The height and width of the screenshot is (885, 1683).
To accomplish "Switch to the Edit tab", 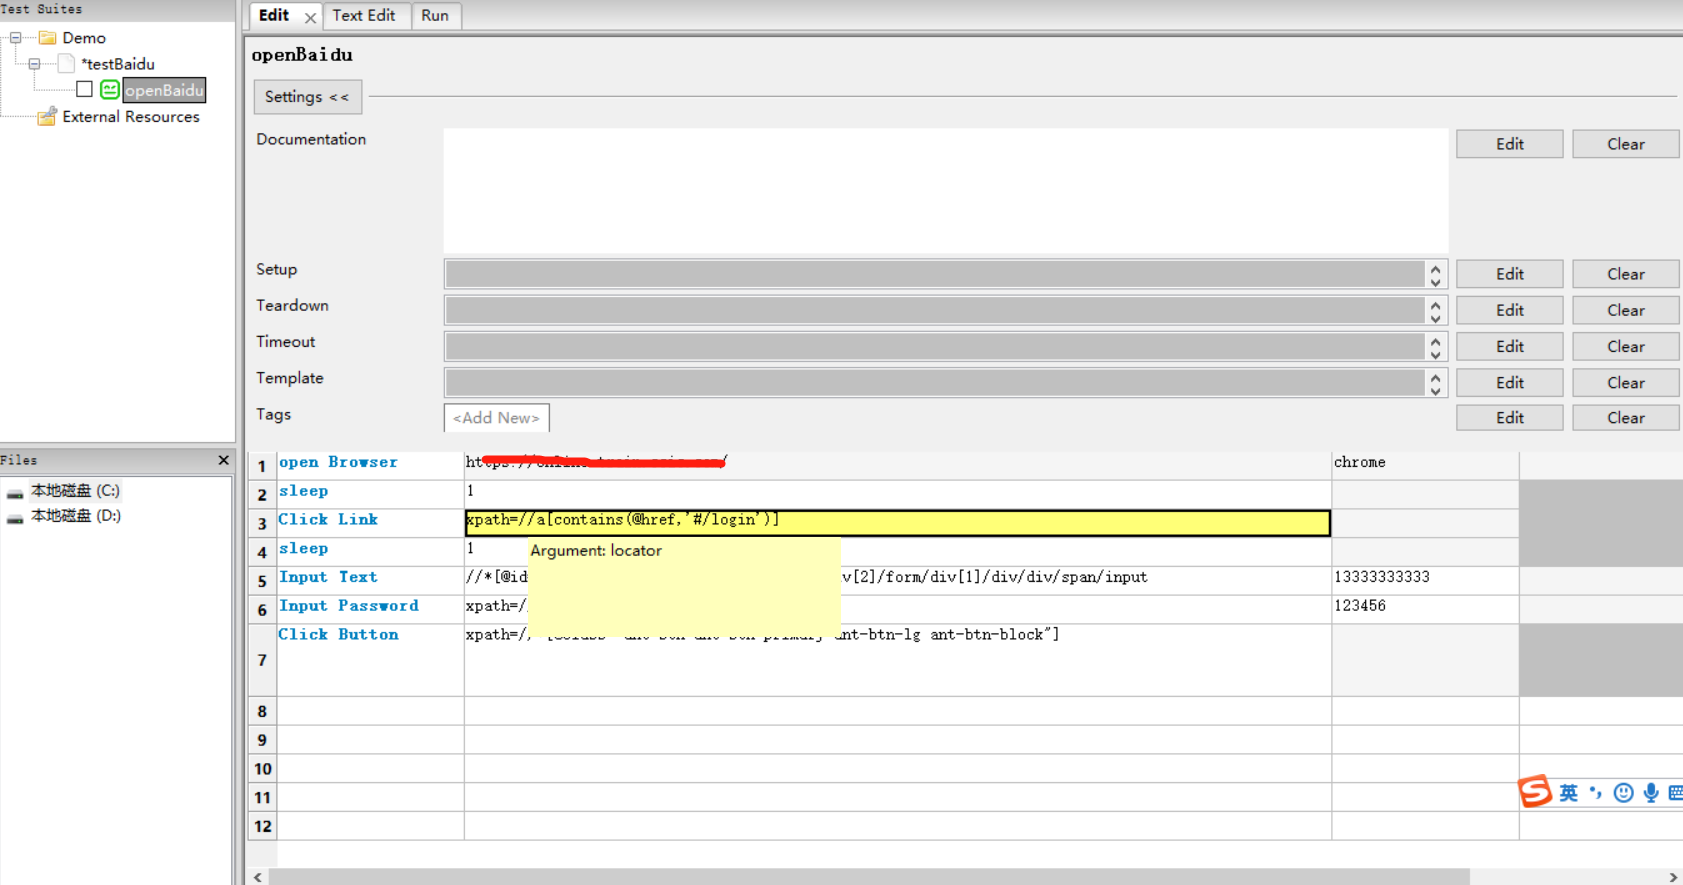I will click(274, 16).
